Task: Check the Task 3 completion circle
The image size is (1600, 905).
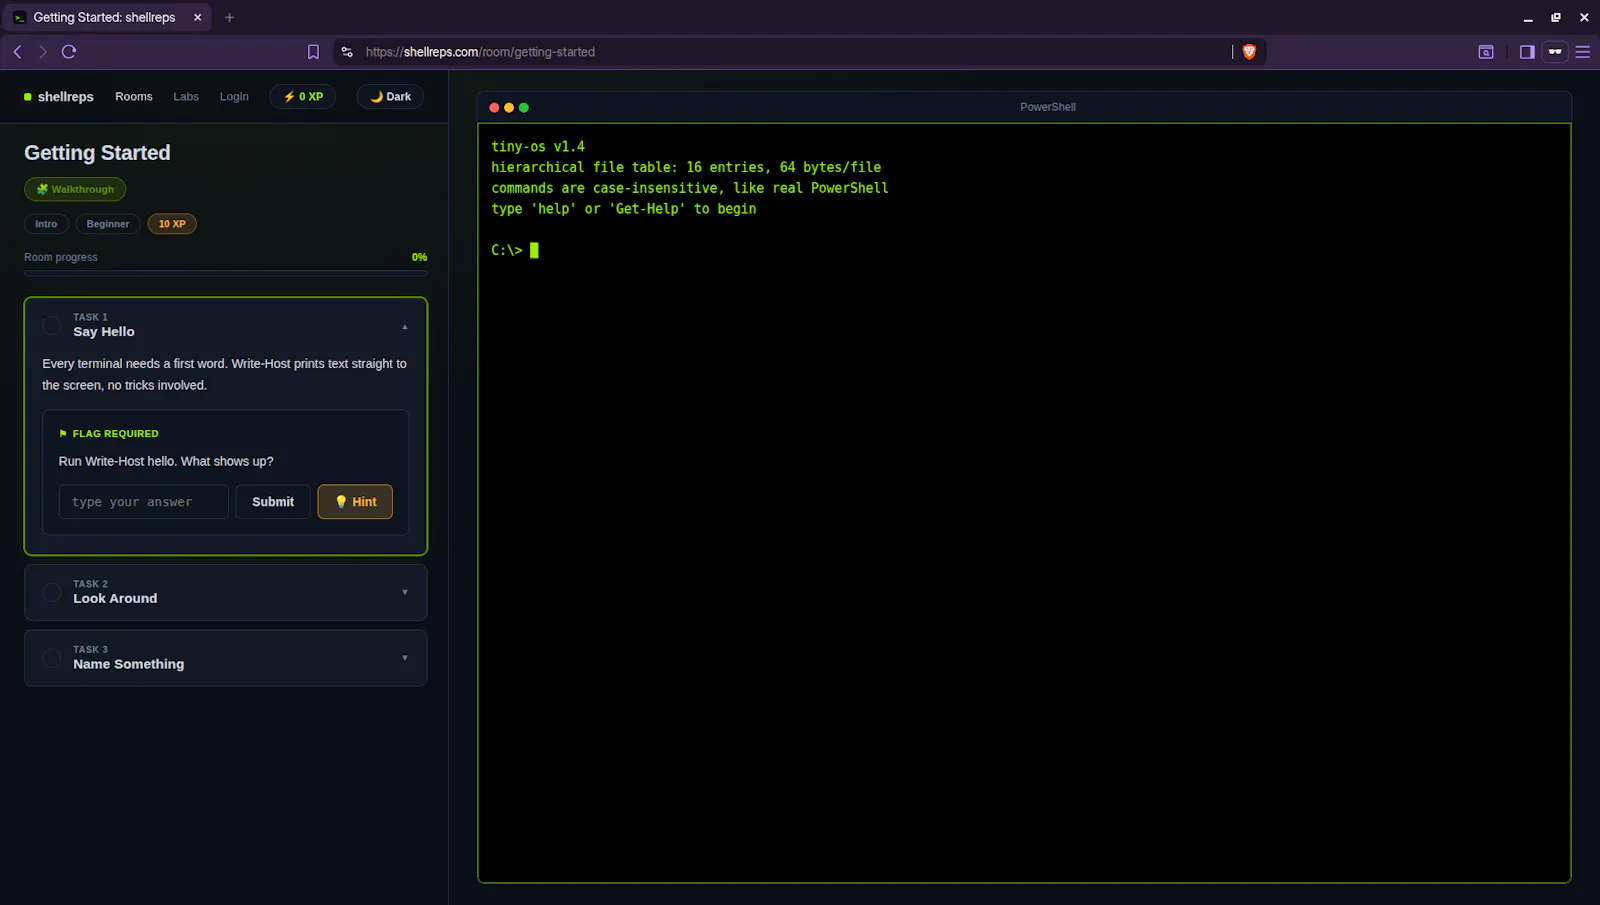Action: (52, 658)
